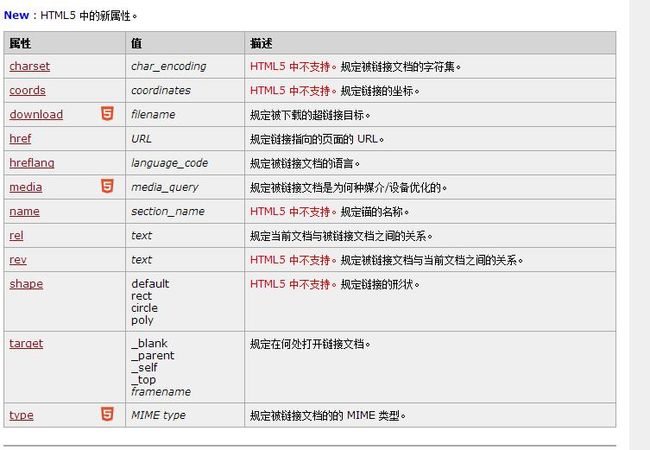Select the poly shape value
Viewport: 650px width, 450px height.
(142, 320)
